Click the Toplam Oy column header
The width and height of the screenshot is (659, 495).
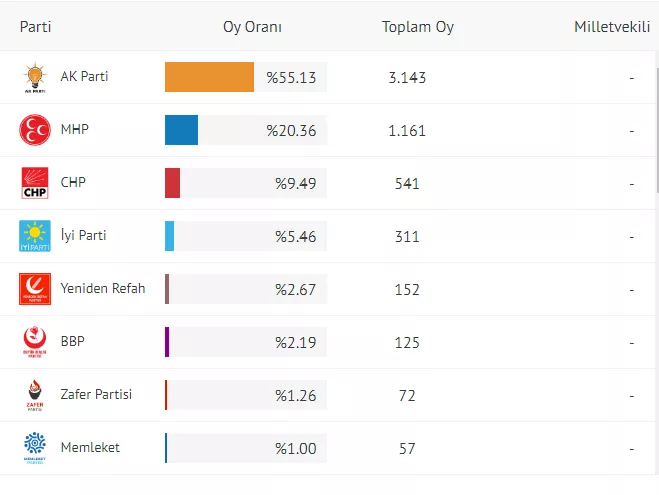[417, 27]
